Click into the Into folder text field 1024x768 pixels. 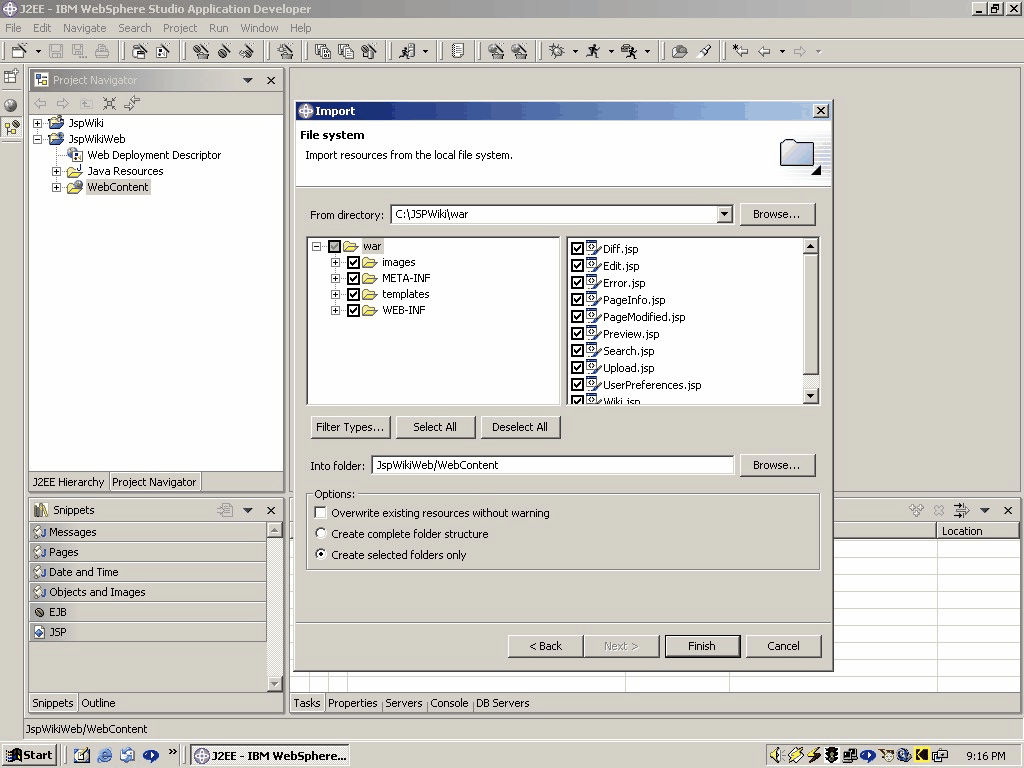coord(552,465)
